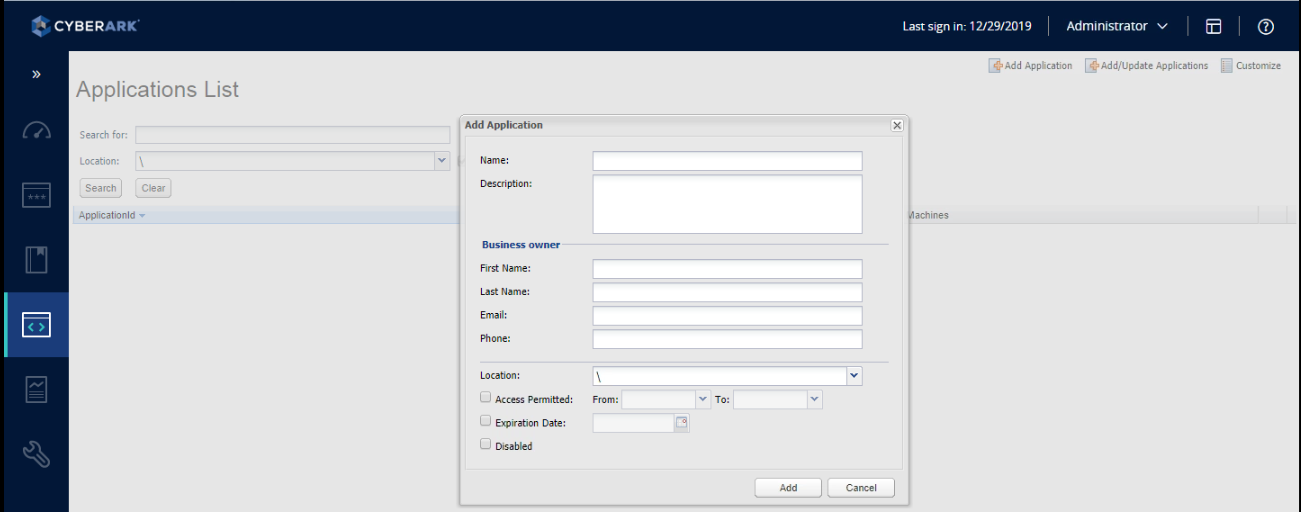Open the reports icon in sidebar

[36, 390]
